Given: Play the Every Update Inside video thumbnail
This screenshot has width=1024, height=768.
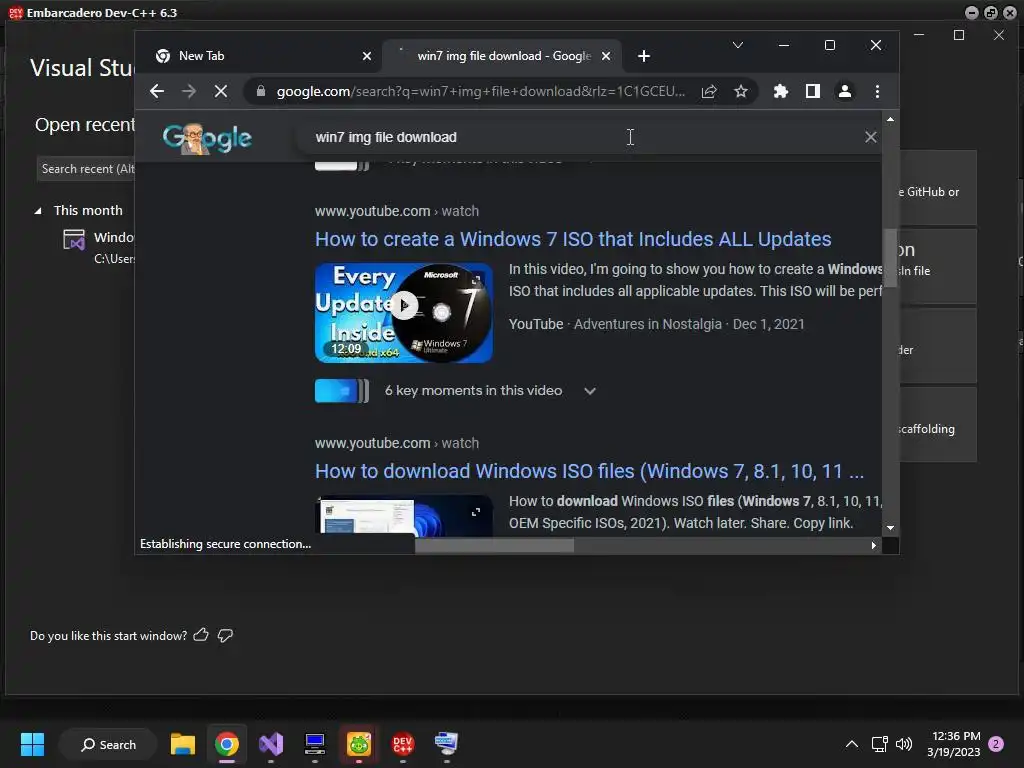Looking at the screenshot, I should pos(404,313).
